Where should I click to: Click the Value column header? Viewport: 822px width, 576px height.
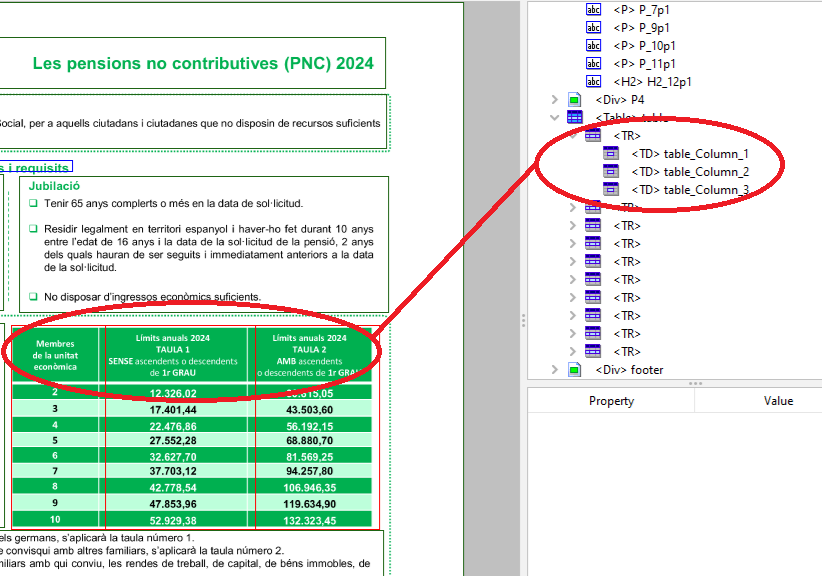tap(778, 400)
